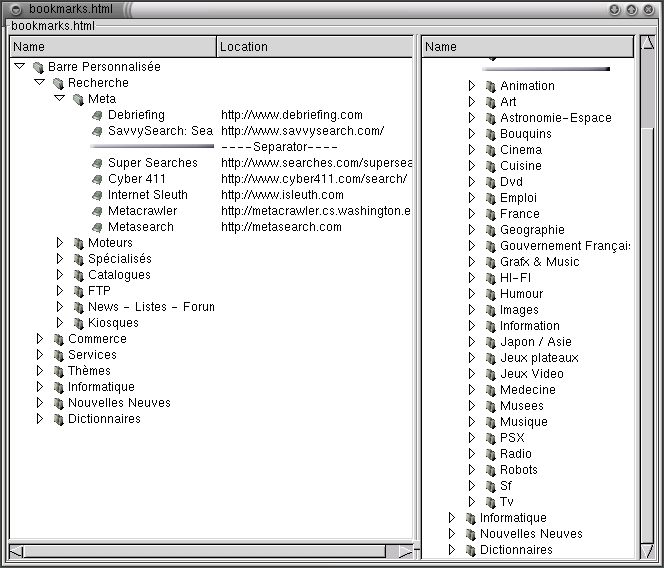
Task: Expand the Jeux Video folder
Action: (x=472, y=374)
